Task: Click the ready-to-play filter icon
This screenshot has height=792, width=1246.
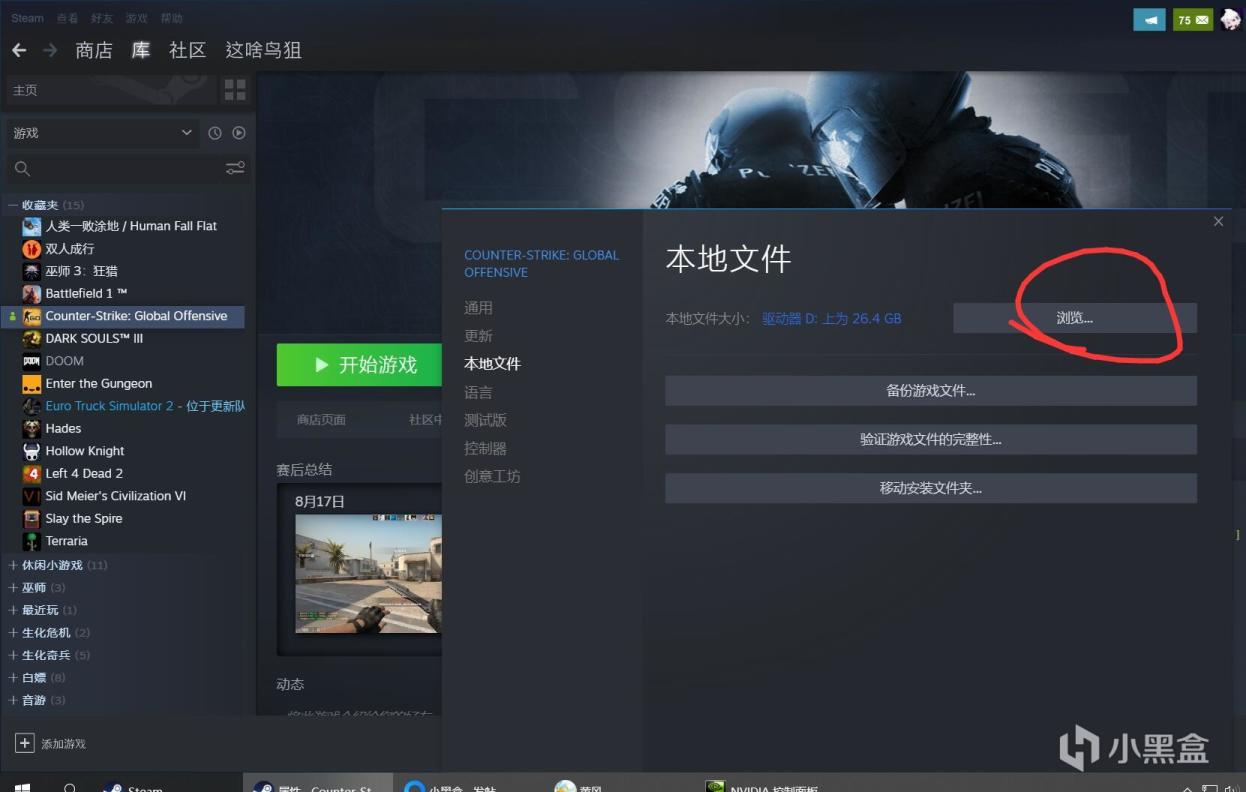Action: pyautogui.click(x=239, y=133)
